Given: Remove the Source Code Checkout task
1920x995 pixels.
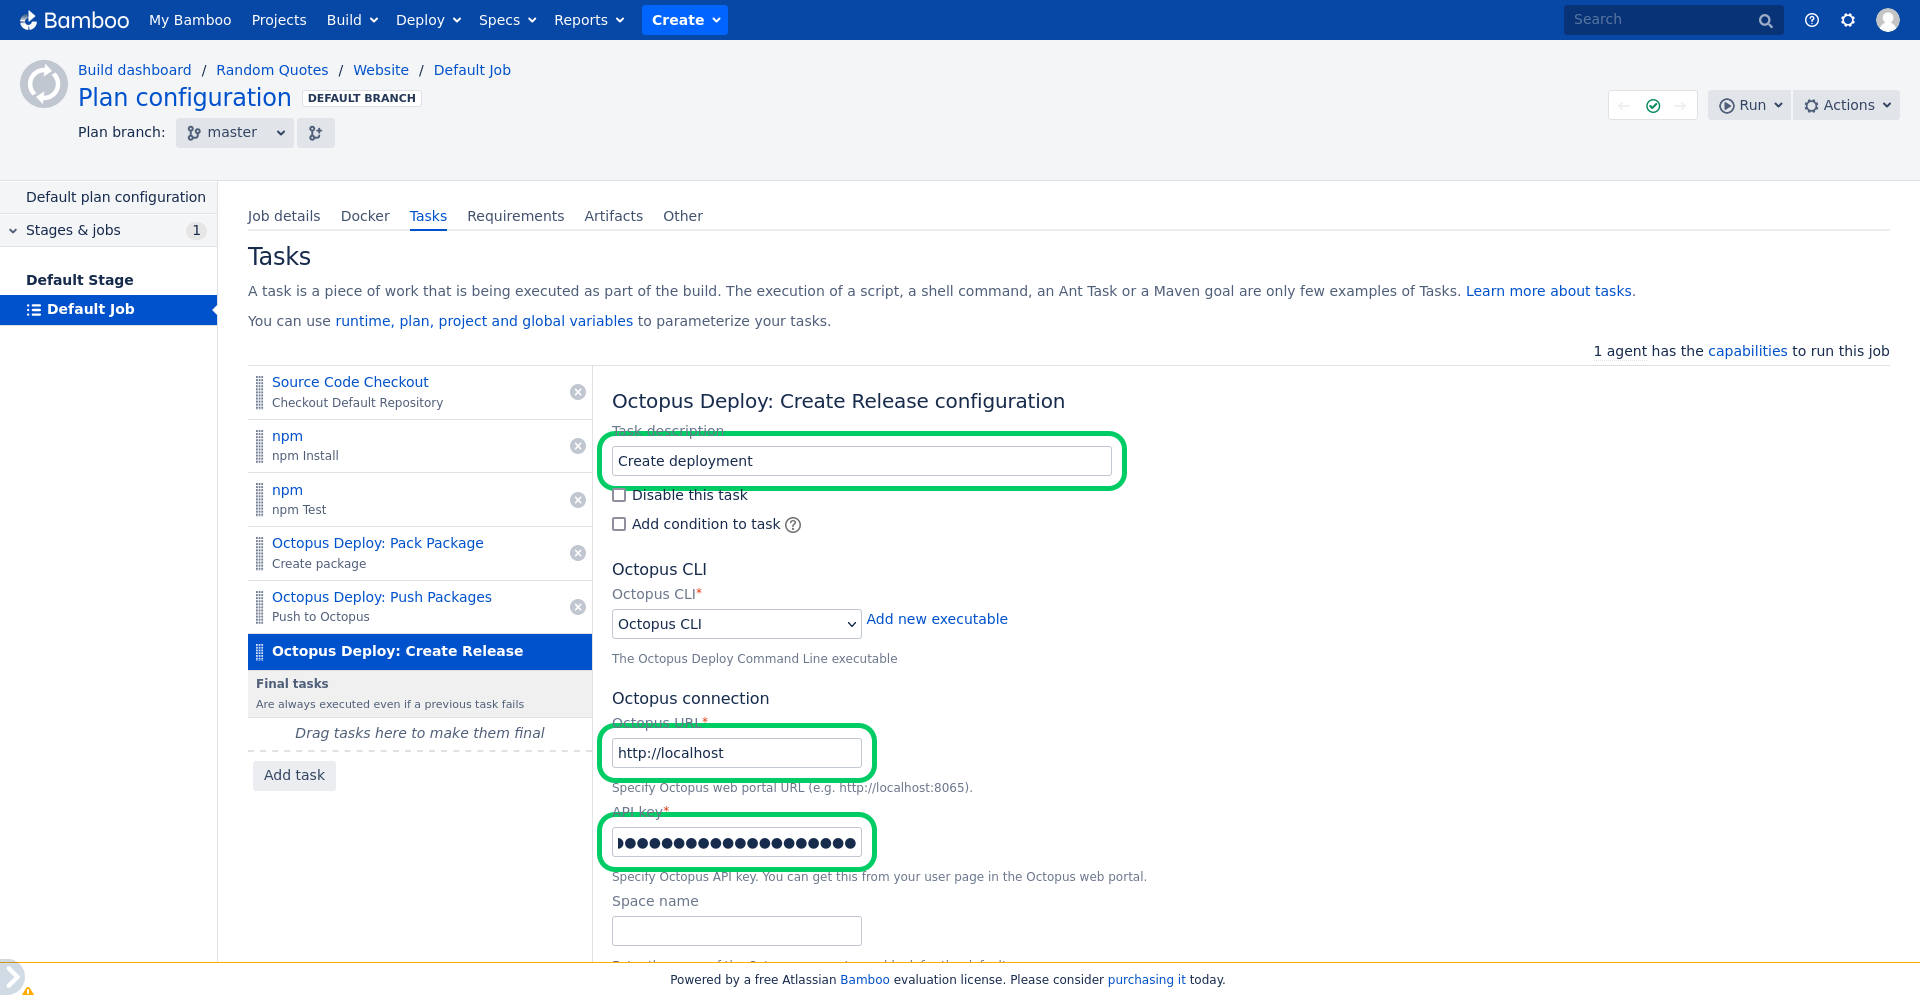Looking at the screenshot, I should [x=578, y=392].
